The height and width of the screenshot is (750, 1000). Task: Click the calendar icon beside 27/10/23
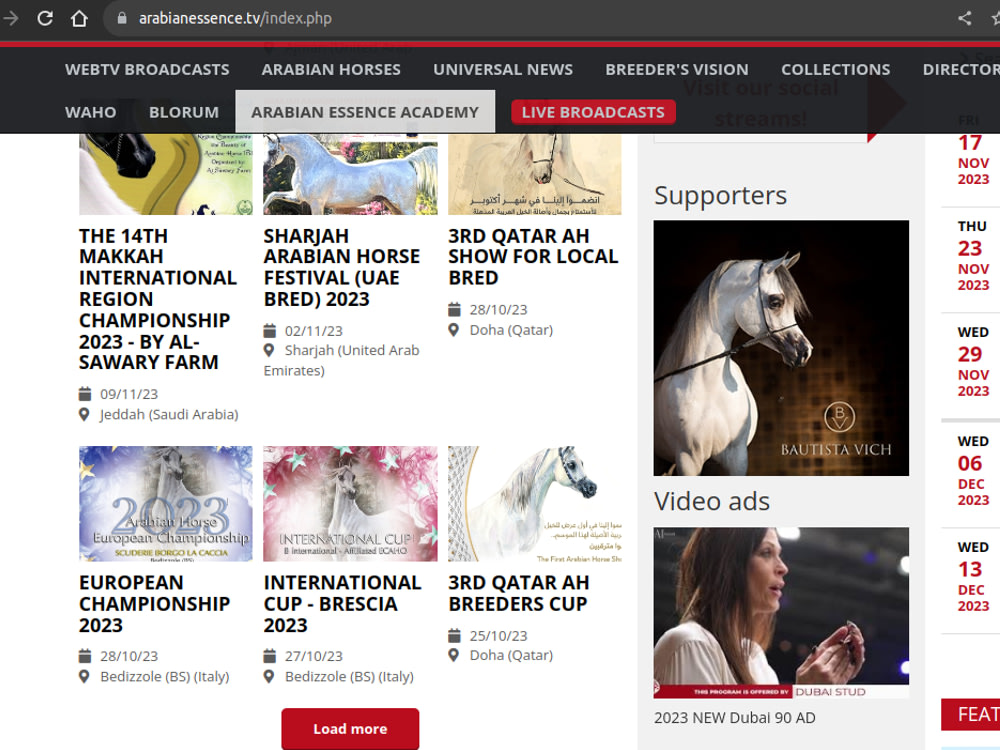tap(270, 656)
